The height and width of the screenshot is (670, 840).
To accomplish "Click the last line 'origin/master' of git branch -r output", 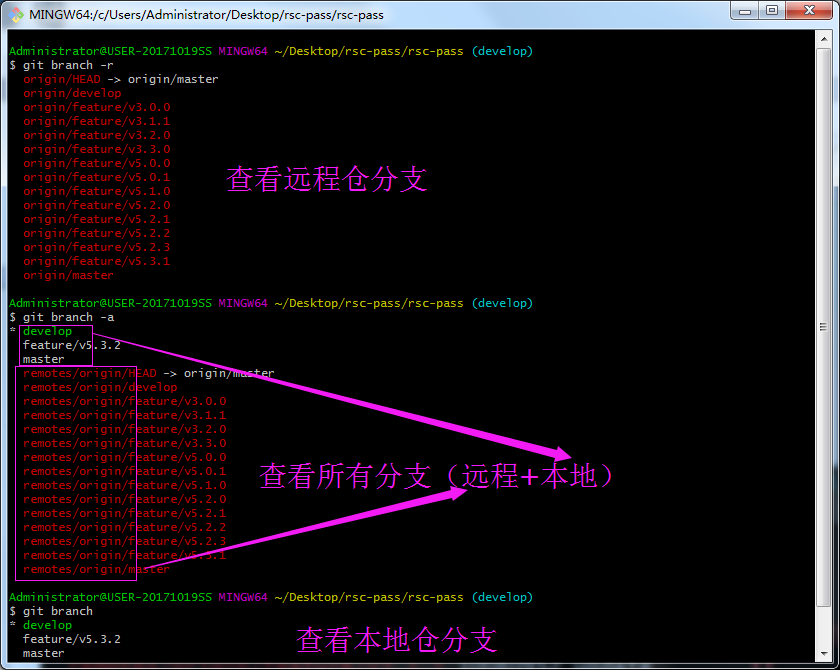I will pyautogui.click(x=68, y=275).
